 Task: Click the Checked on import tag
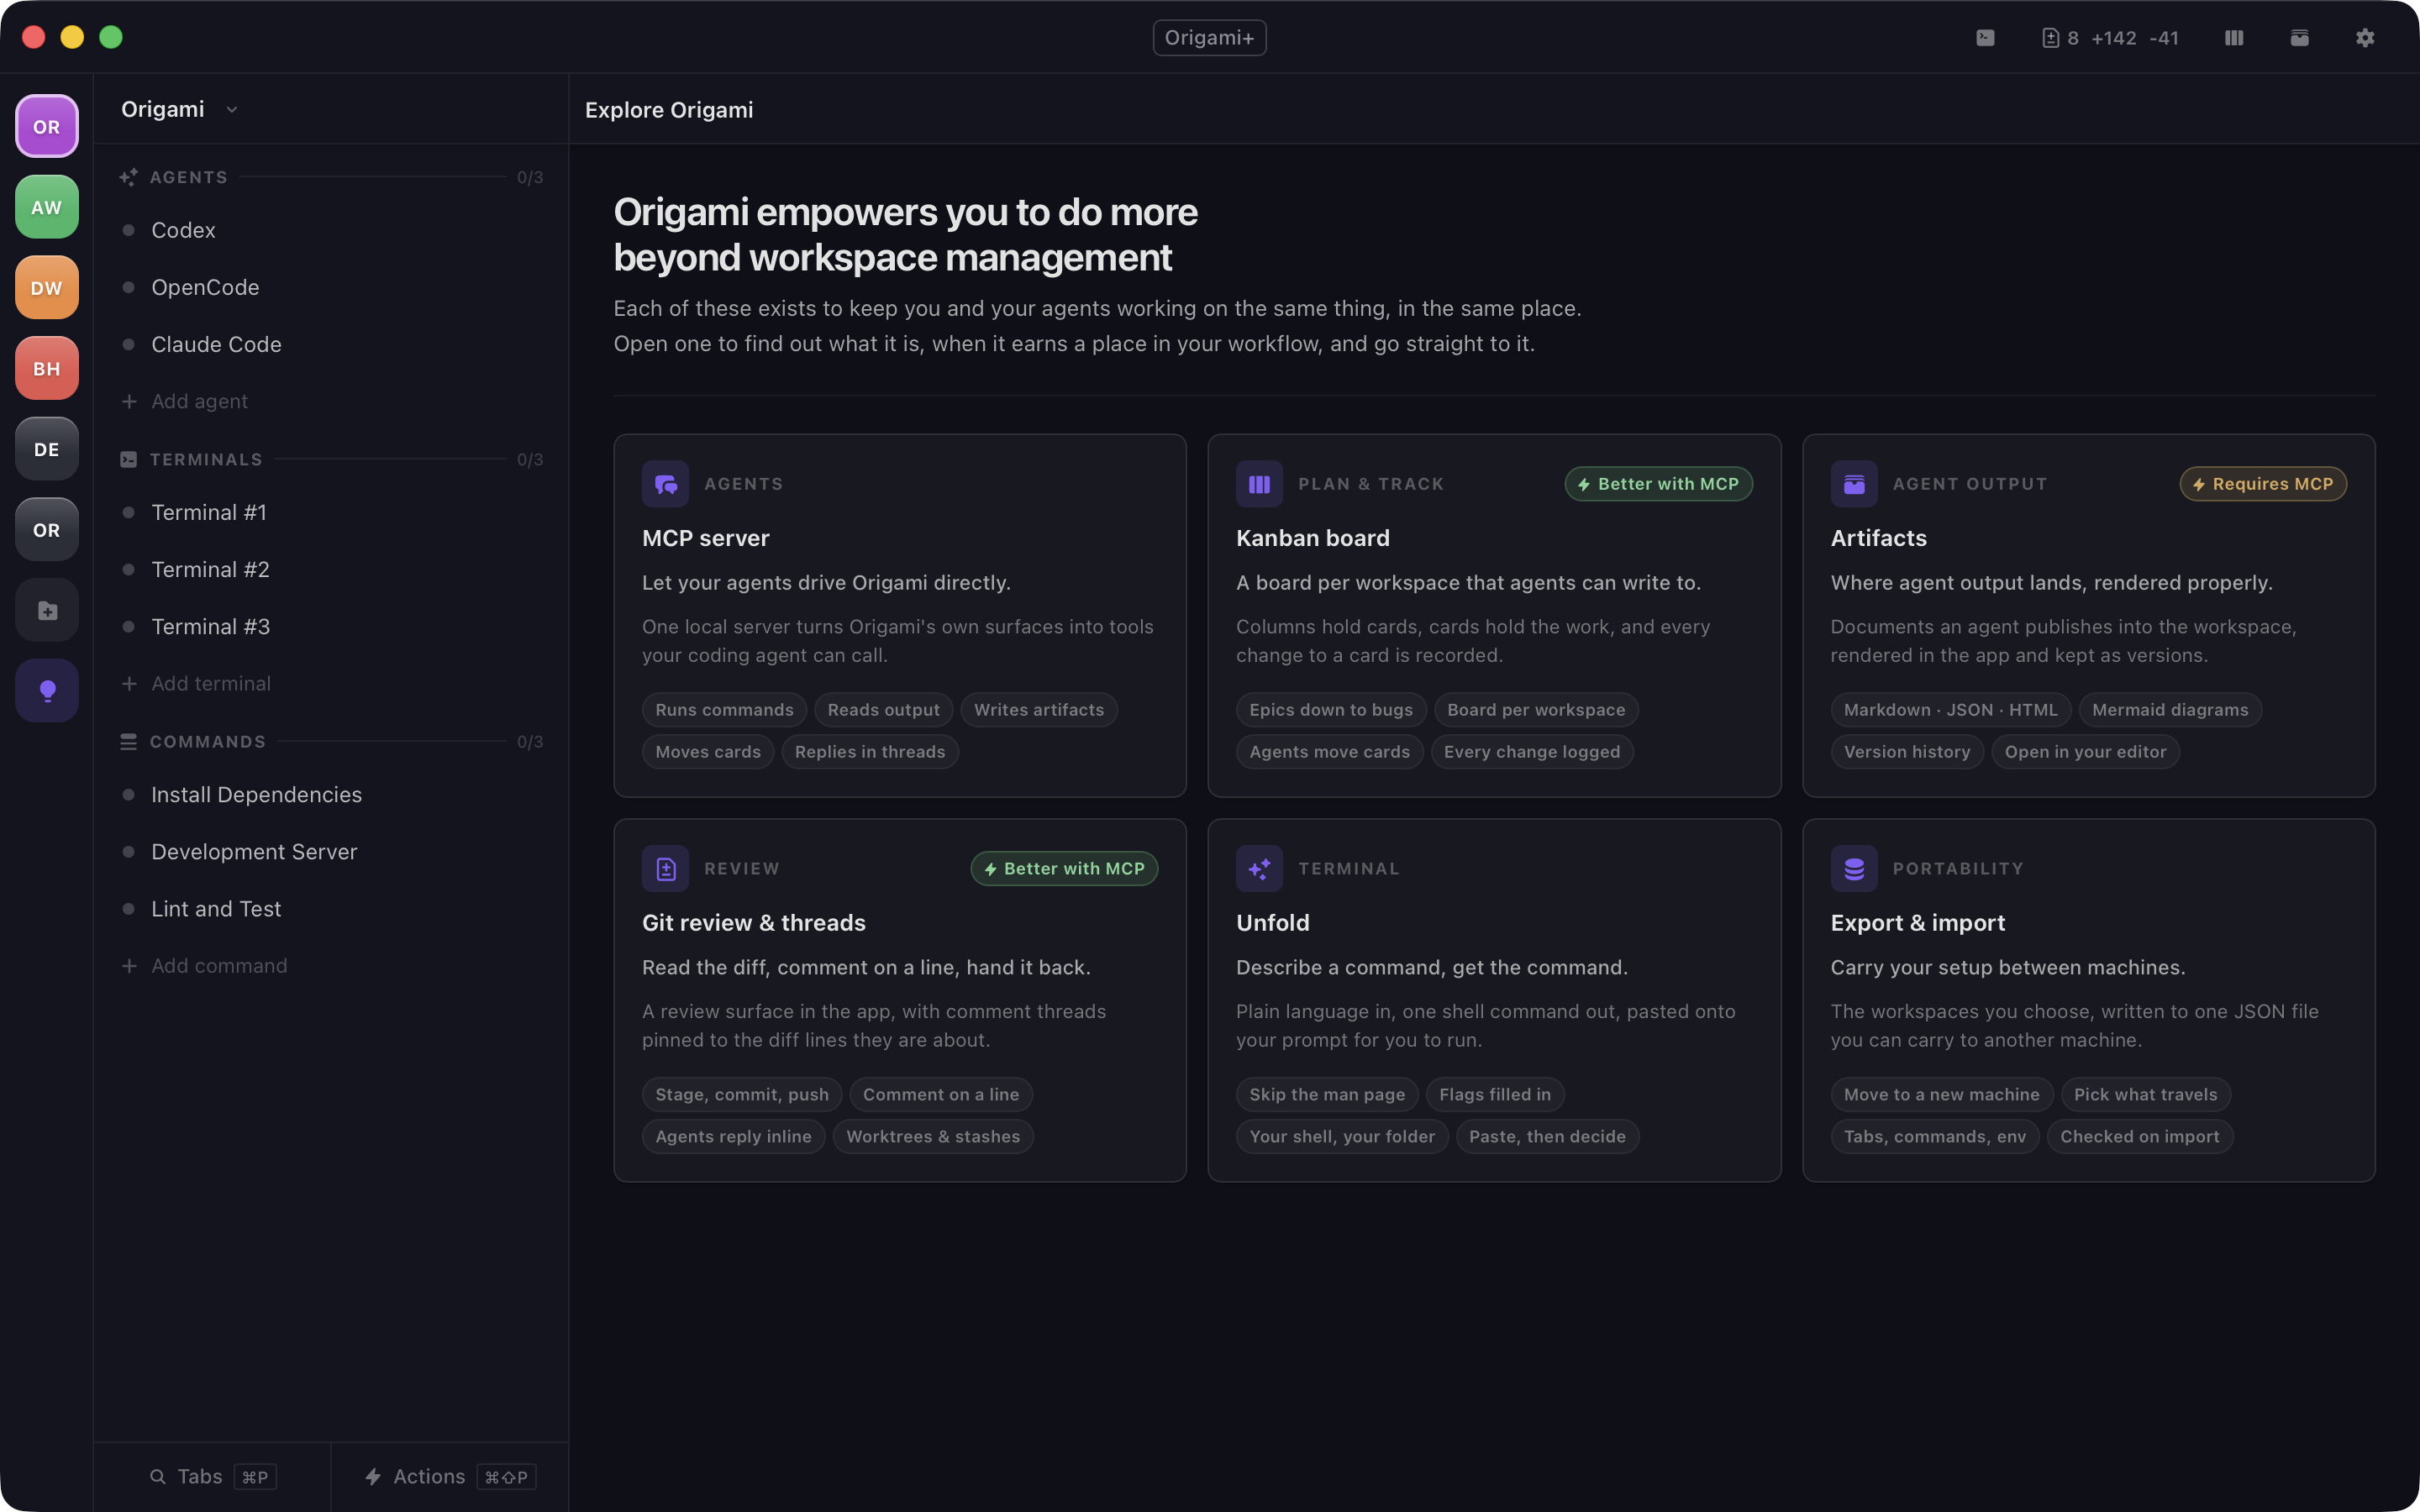(2139, 1137)
